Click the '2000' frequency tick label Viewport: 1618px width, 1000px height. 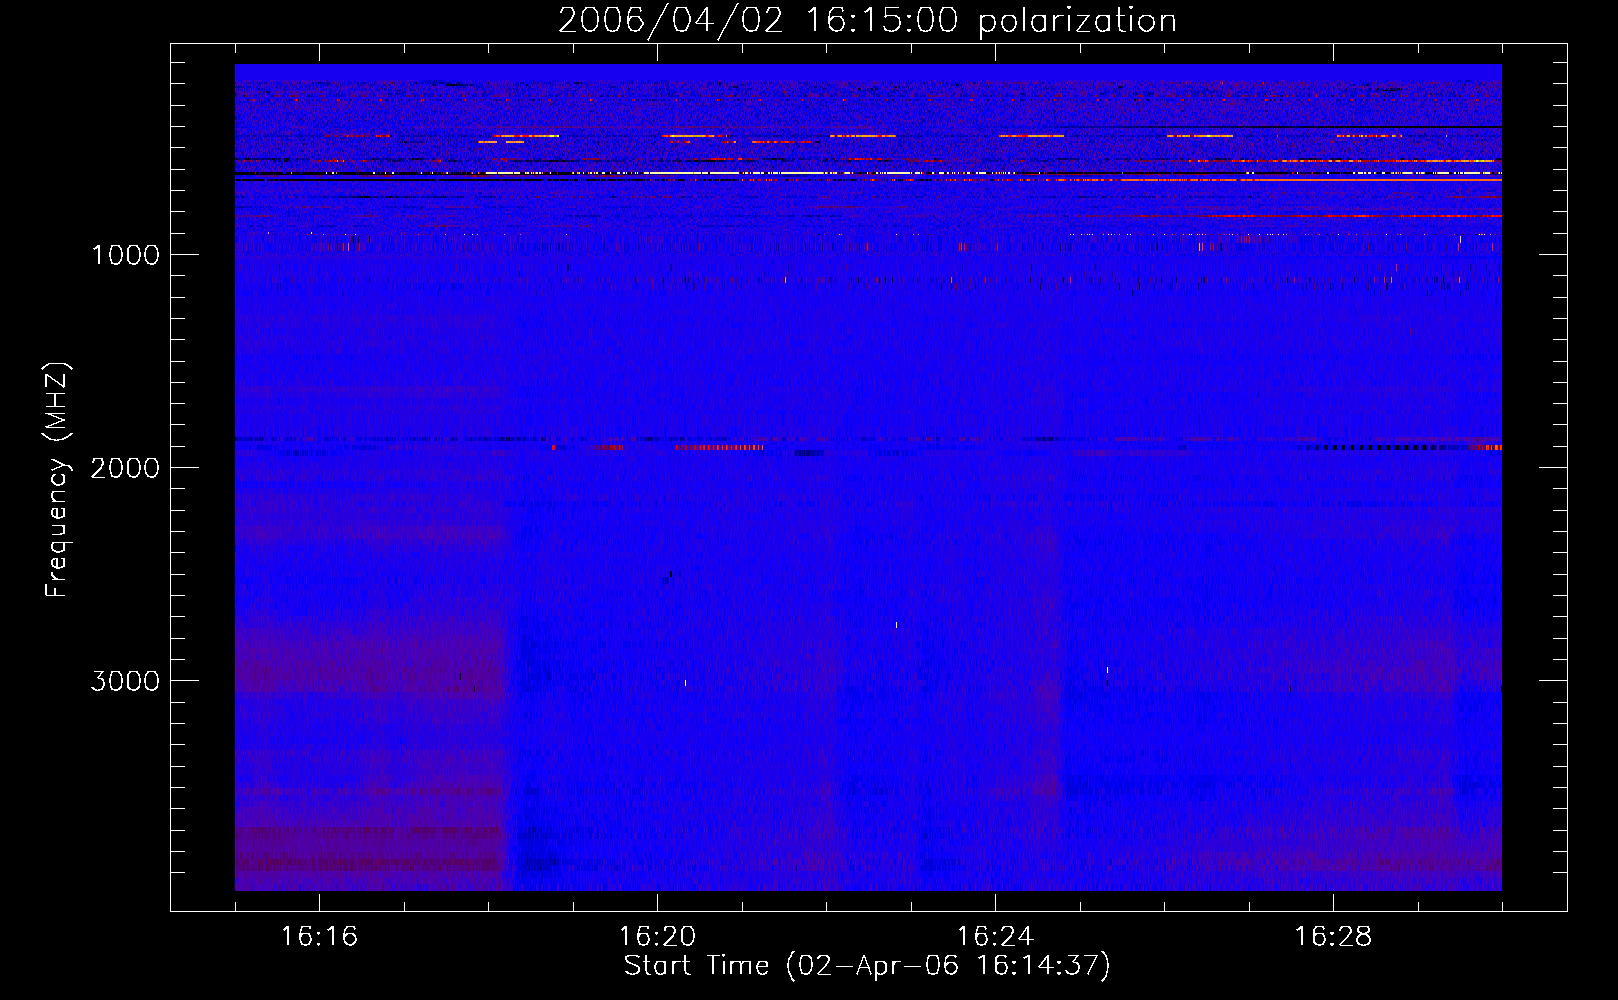click(x=125, y=468)
